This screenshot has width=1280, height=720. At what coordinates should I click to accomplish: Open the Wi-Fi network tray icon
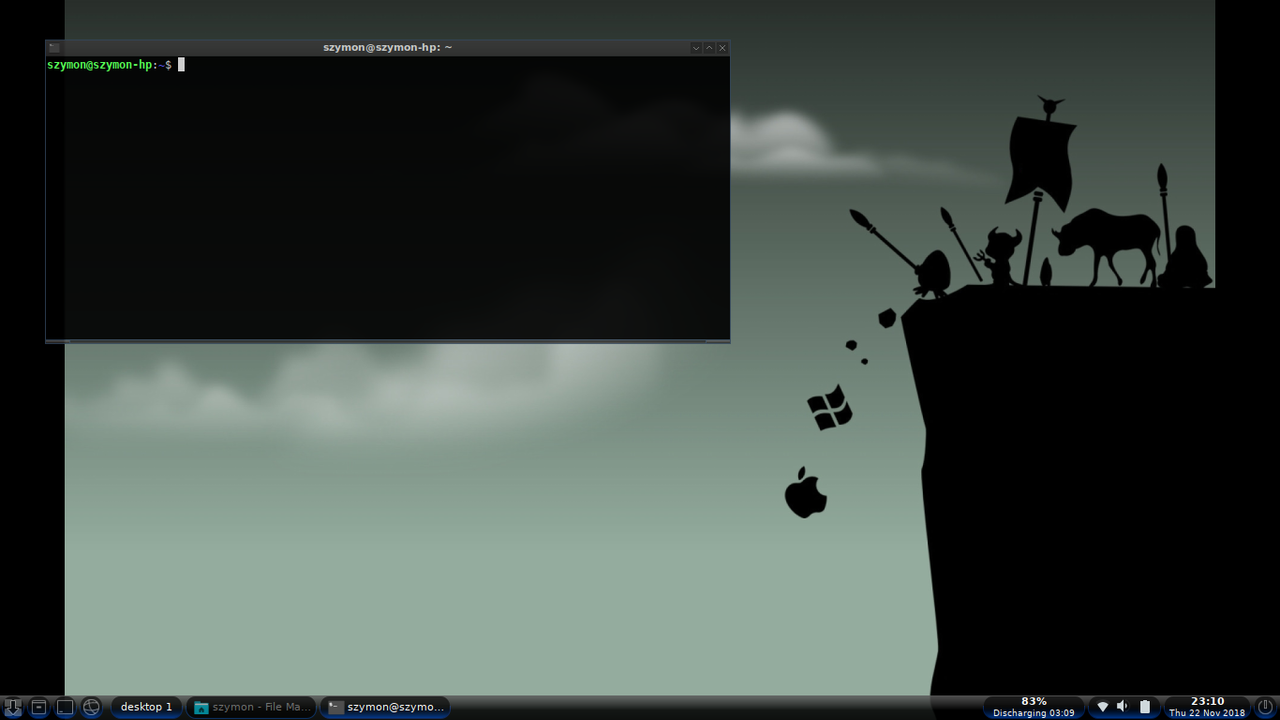point(1103,707)
